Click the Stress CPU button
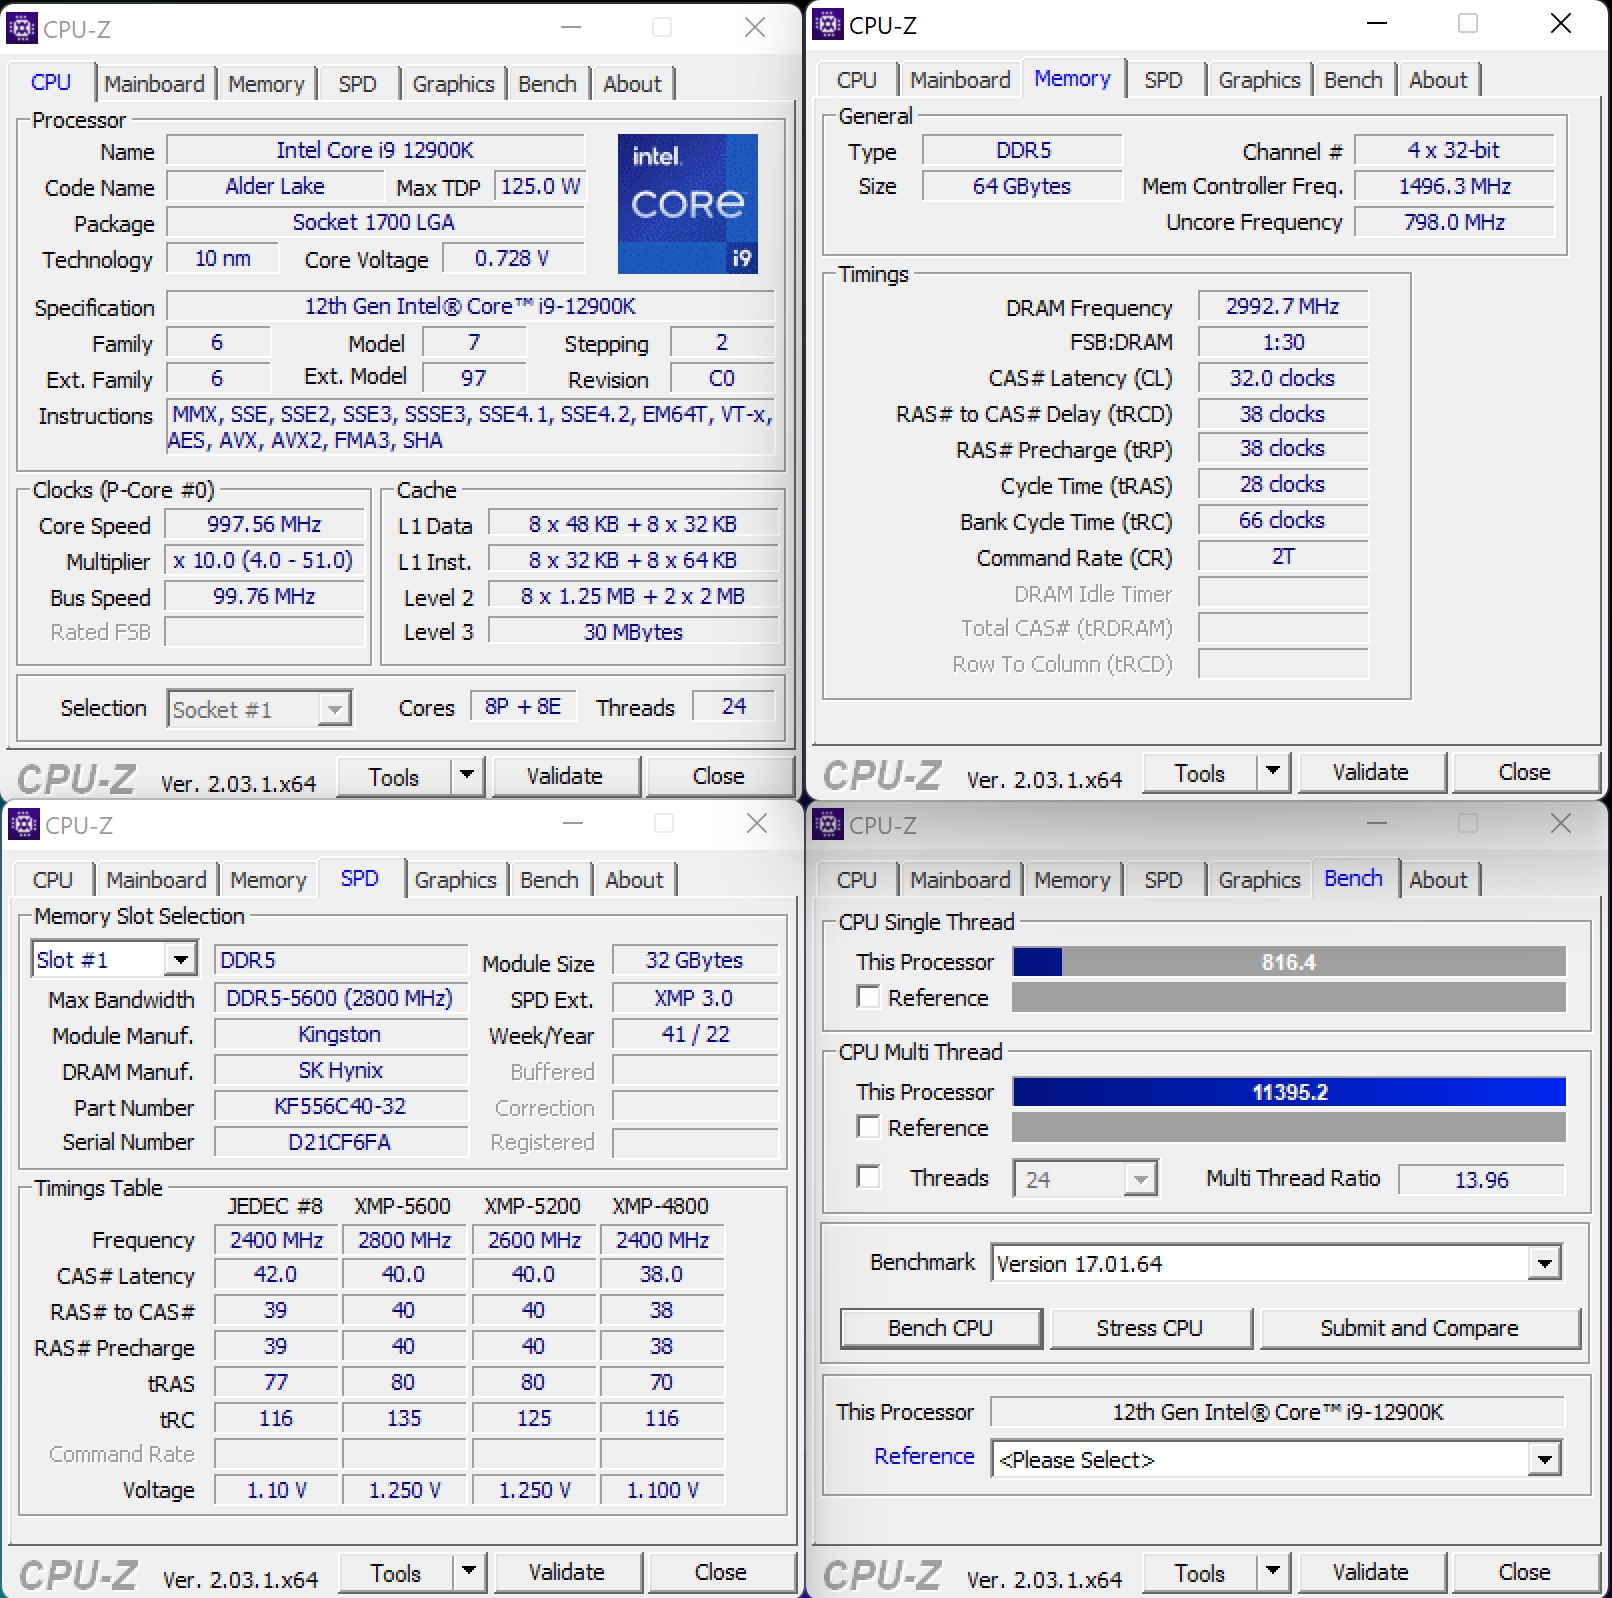The image size is (1612, 1598). [x=1149, y=1328]
